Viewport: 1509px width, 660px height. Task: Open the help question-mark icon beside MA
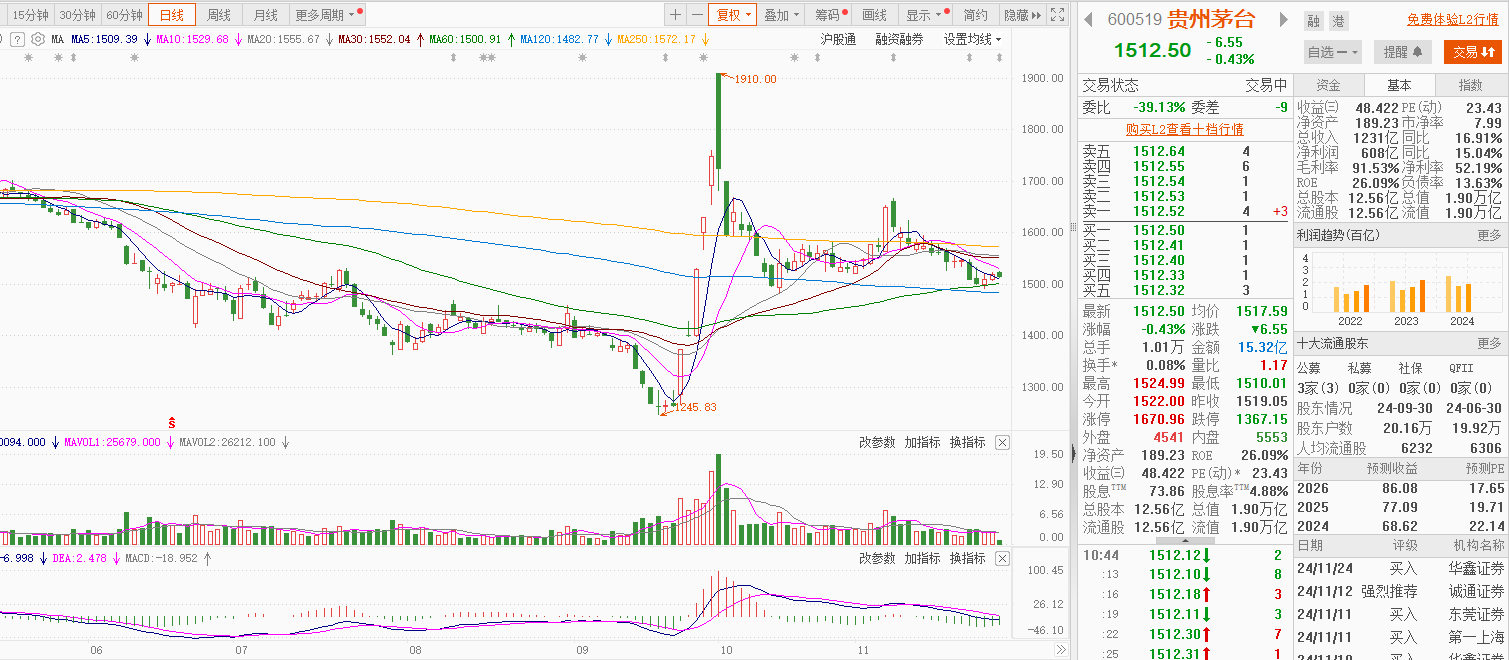click(x=18, y=39)
